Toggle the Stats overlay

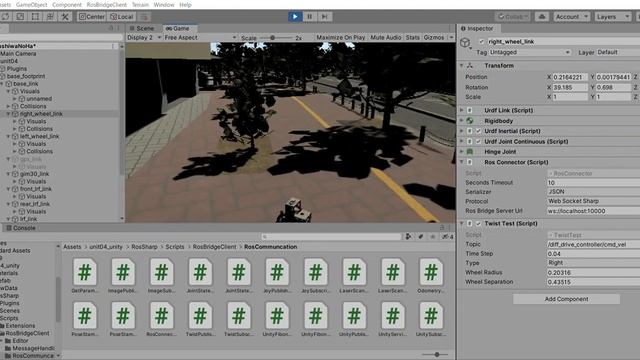point(413,38)
